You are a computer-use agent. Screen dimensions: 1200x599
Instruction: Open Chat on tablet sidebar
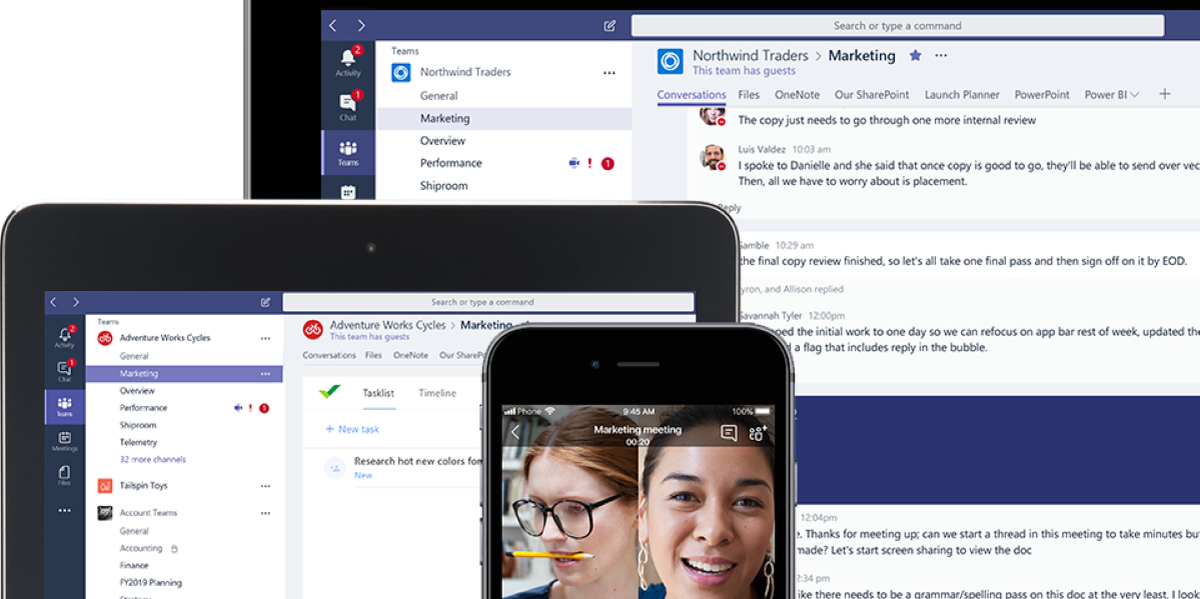point(65,371)
